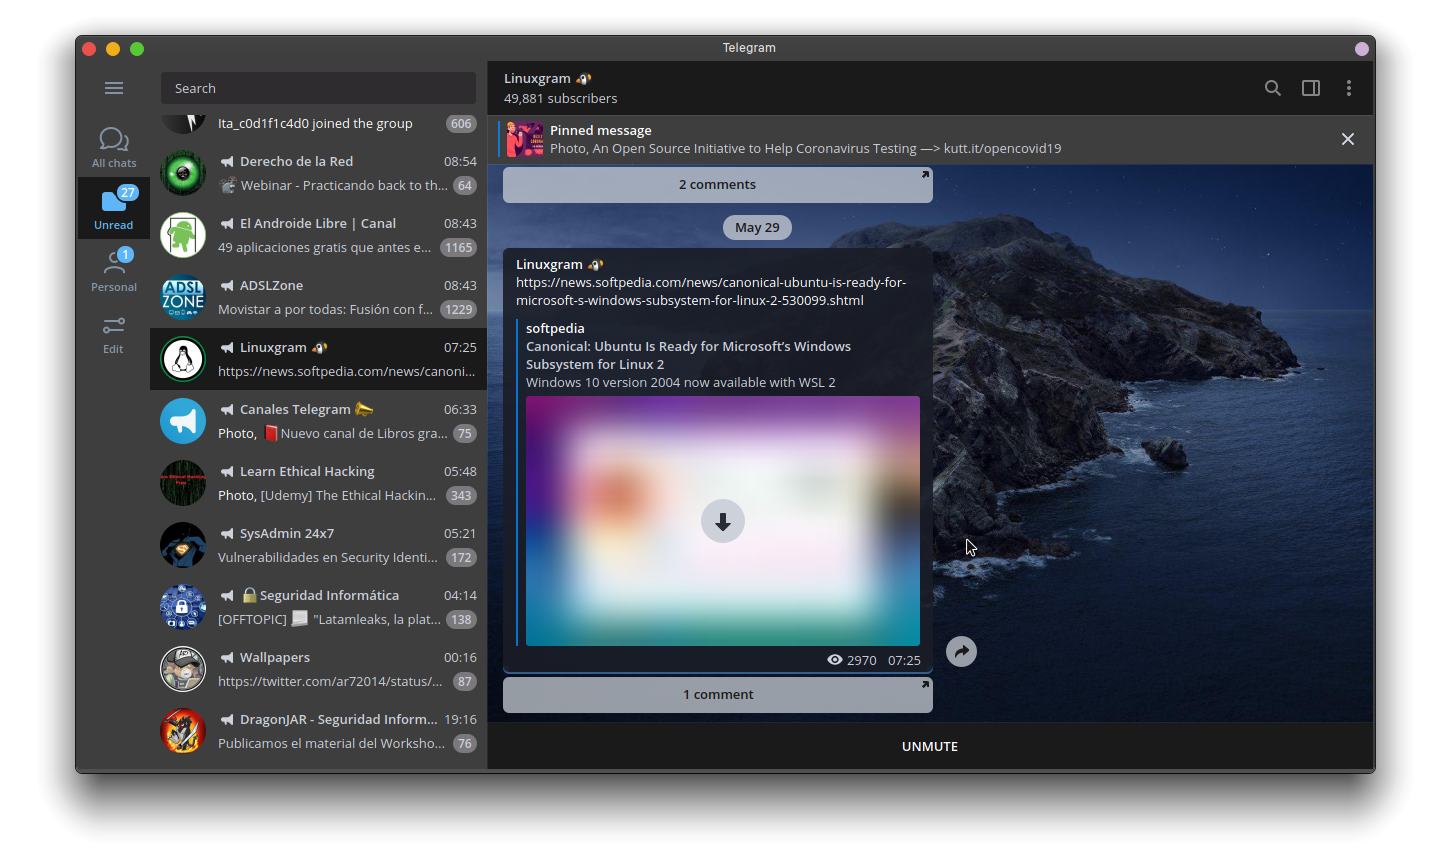Click the Linuxgram penguin avatar in list

click(183, 359)
